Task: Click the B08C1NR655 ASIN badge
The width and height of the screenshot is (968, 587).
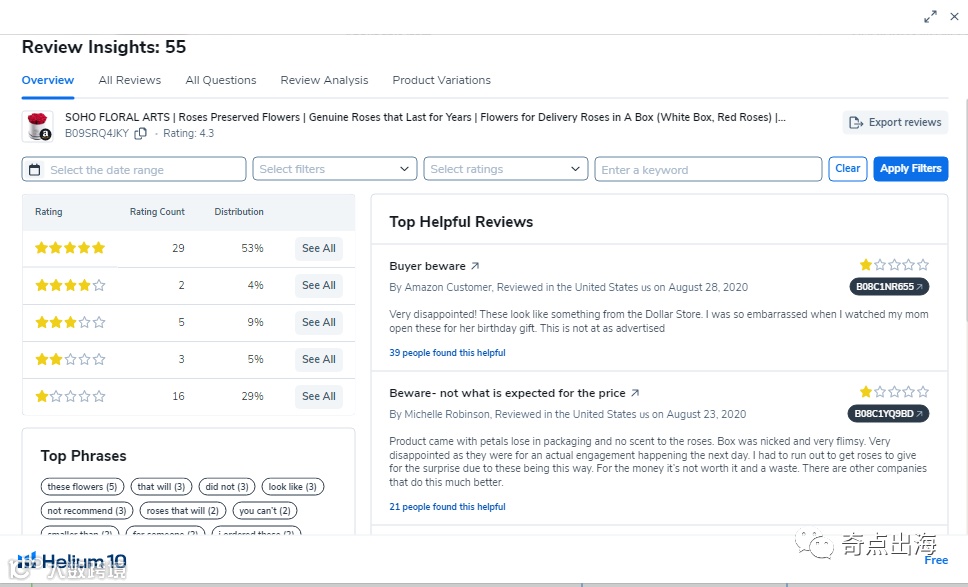Action: click(x=889, y=286)
